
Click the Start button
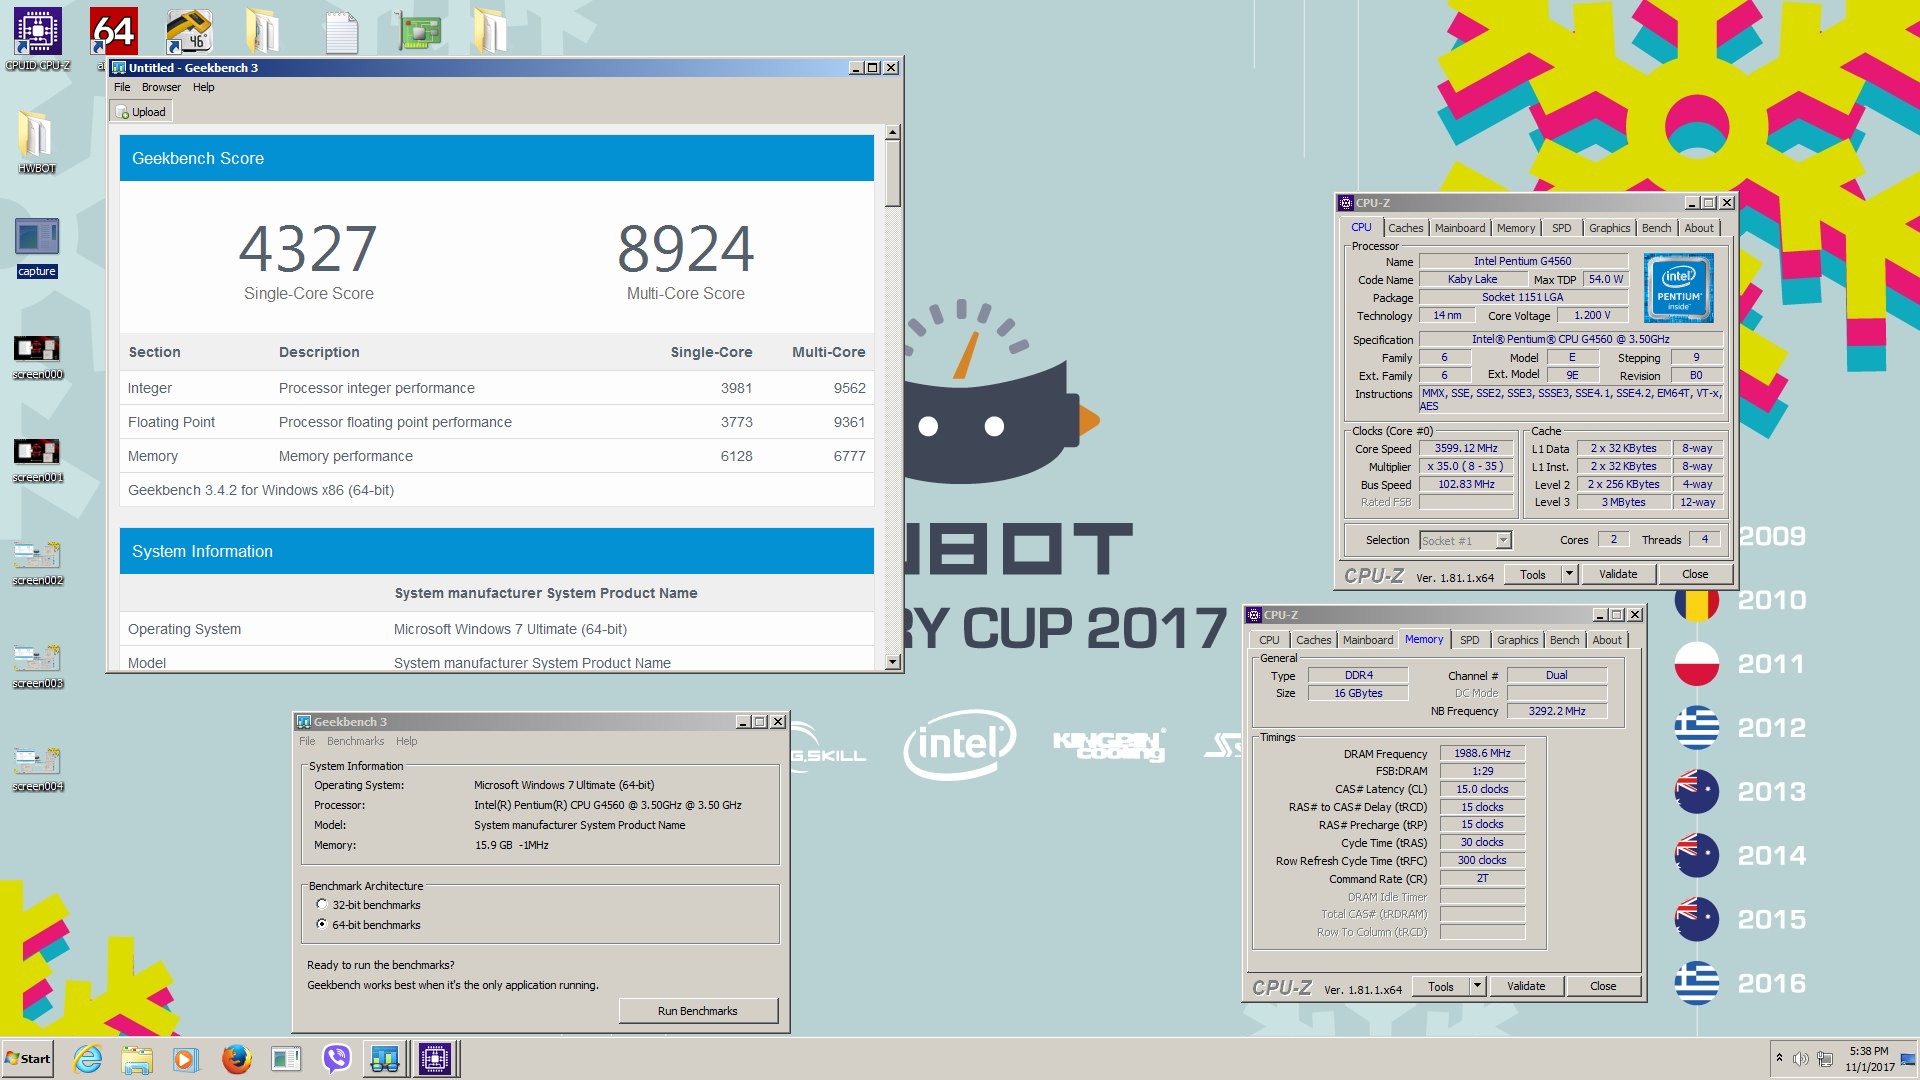point(28,1059)
